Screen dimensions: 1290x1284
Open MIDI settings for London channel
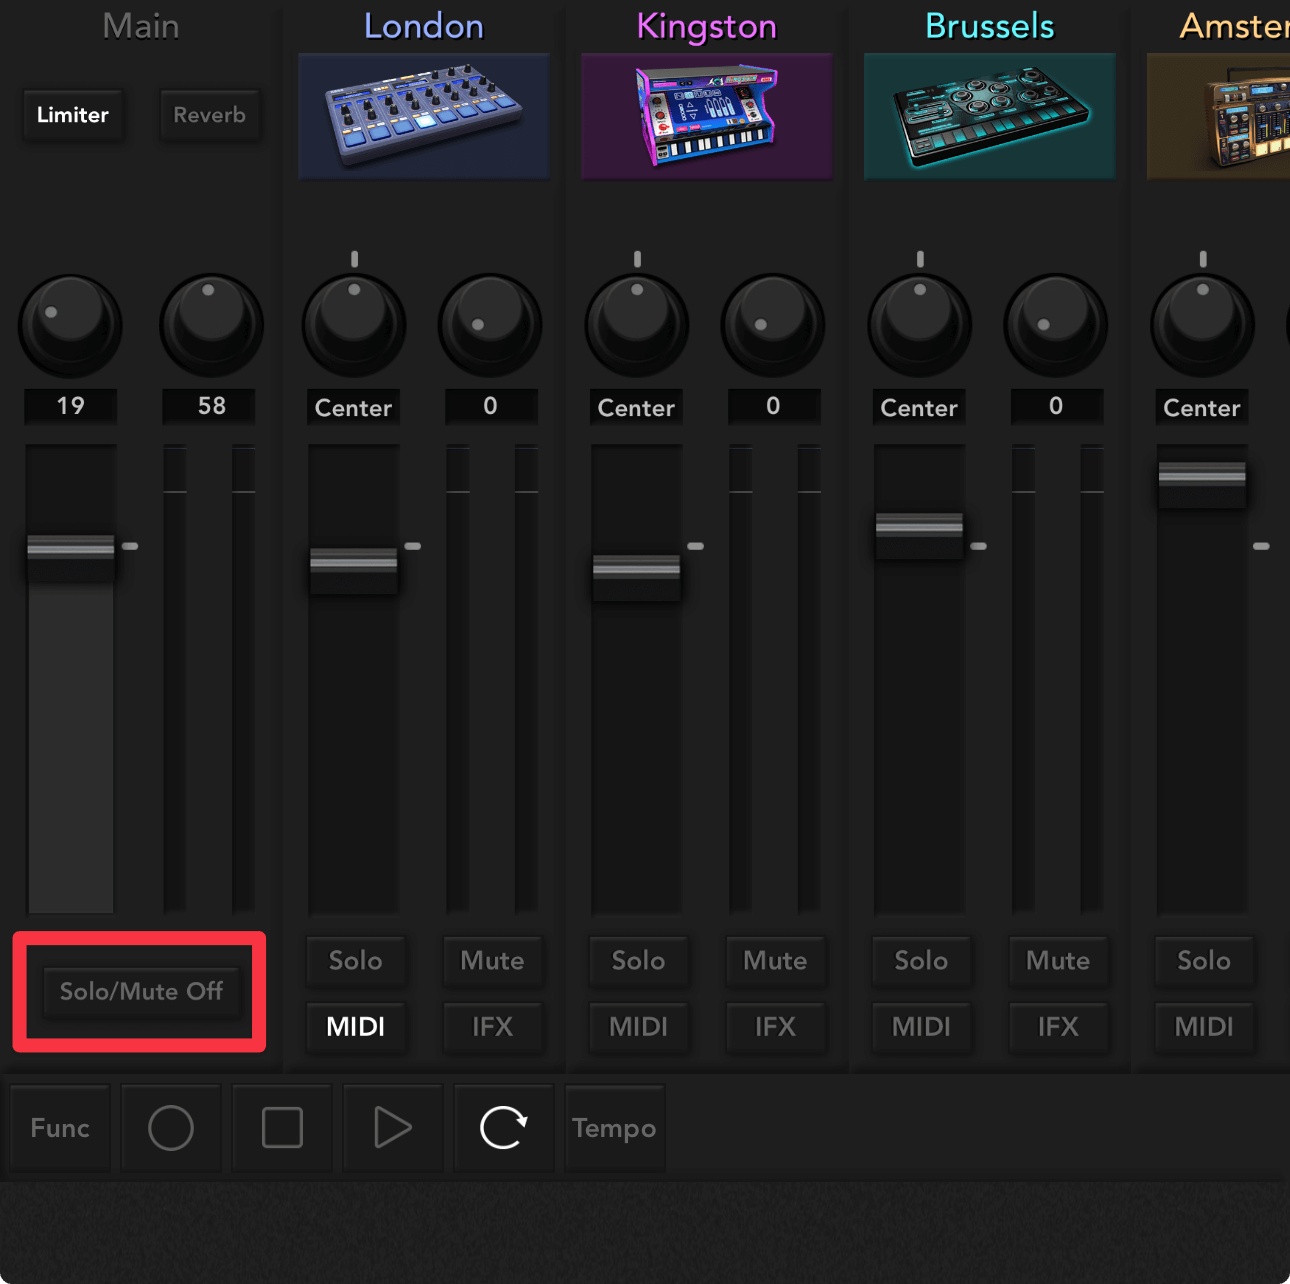coord(355,1027)
